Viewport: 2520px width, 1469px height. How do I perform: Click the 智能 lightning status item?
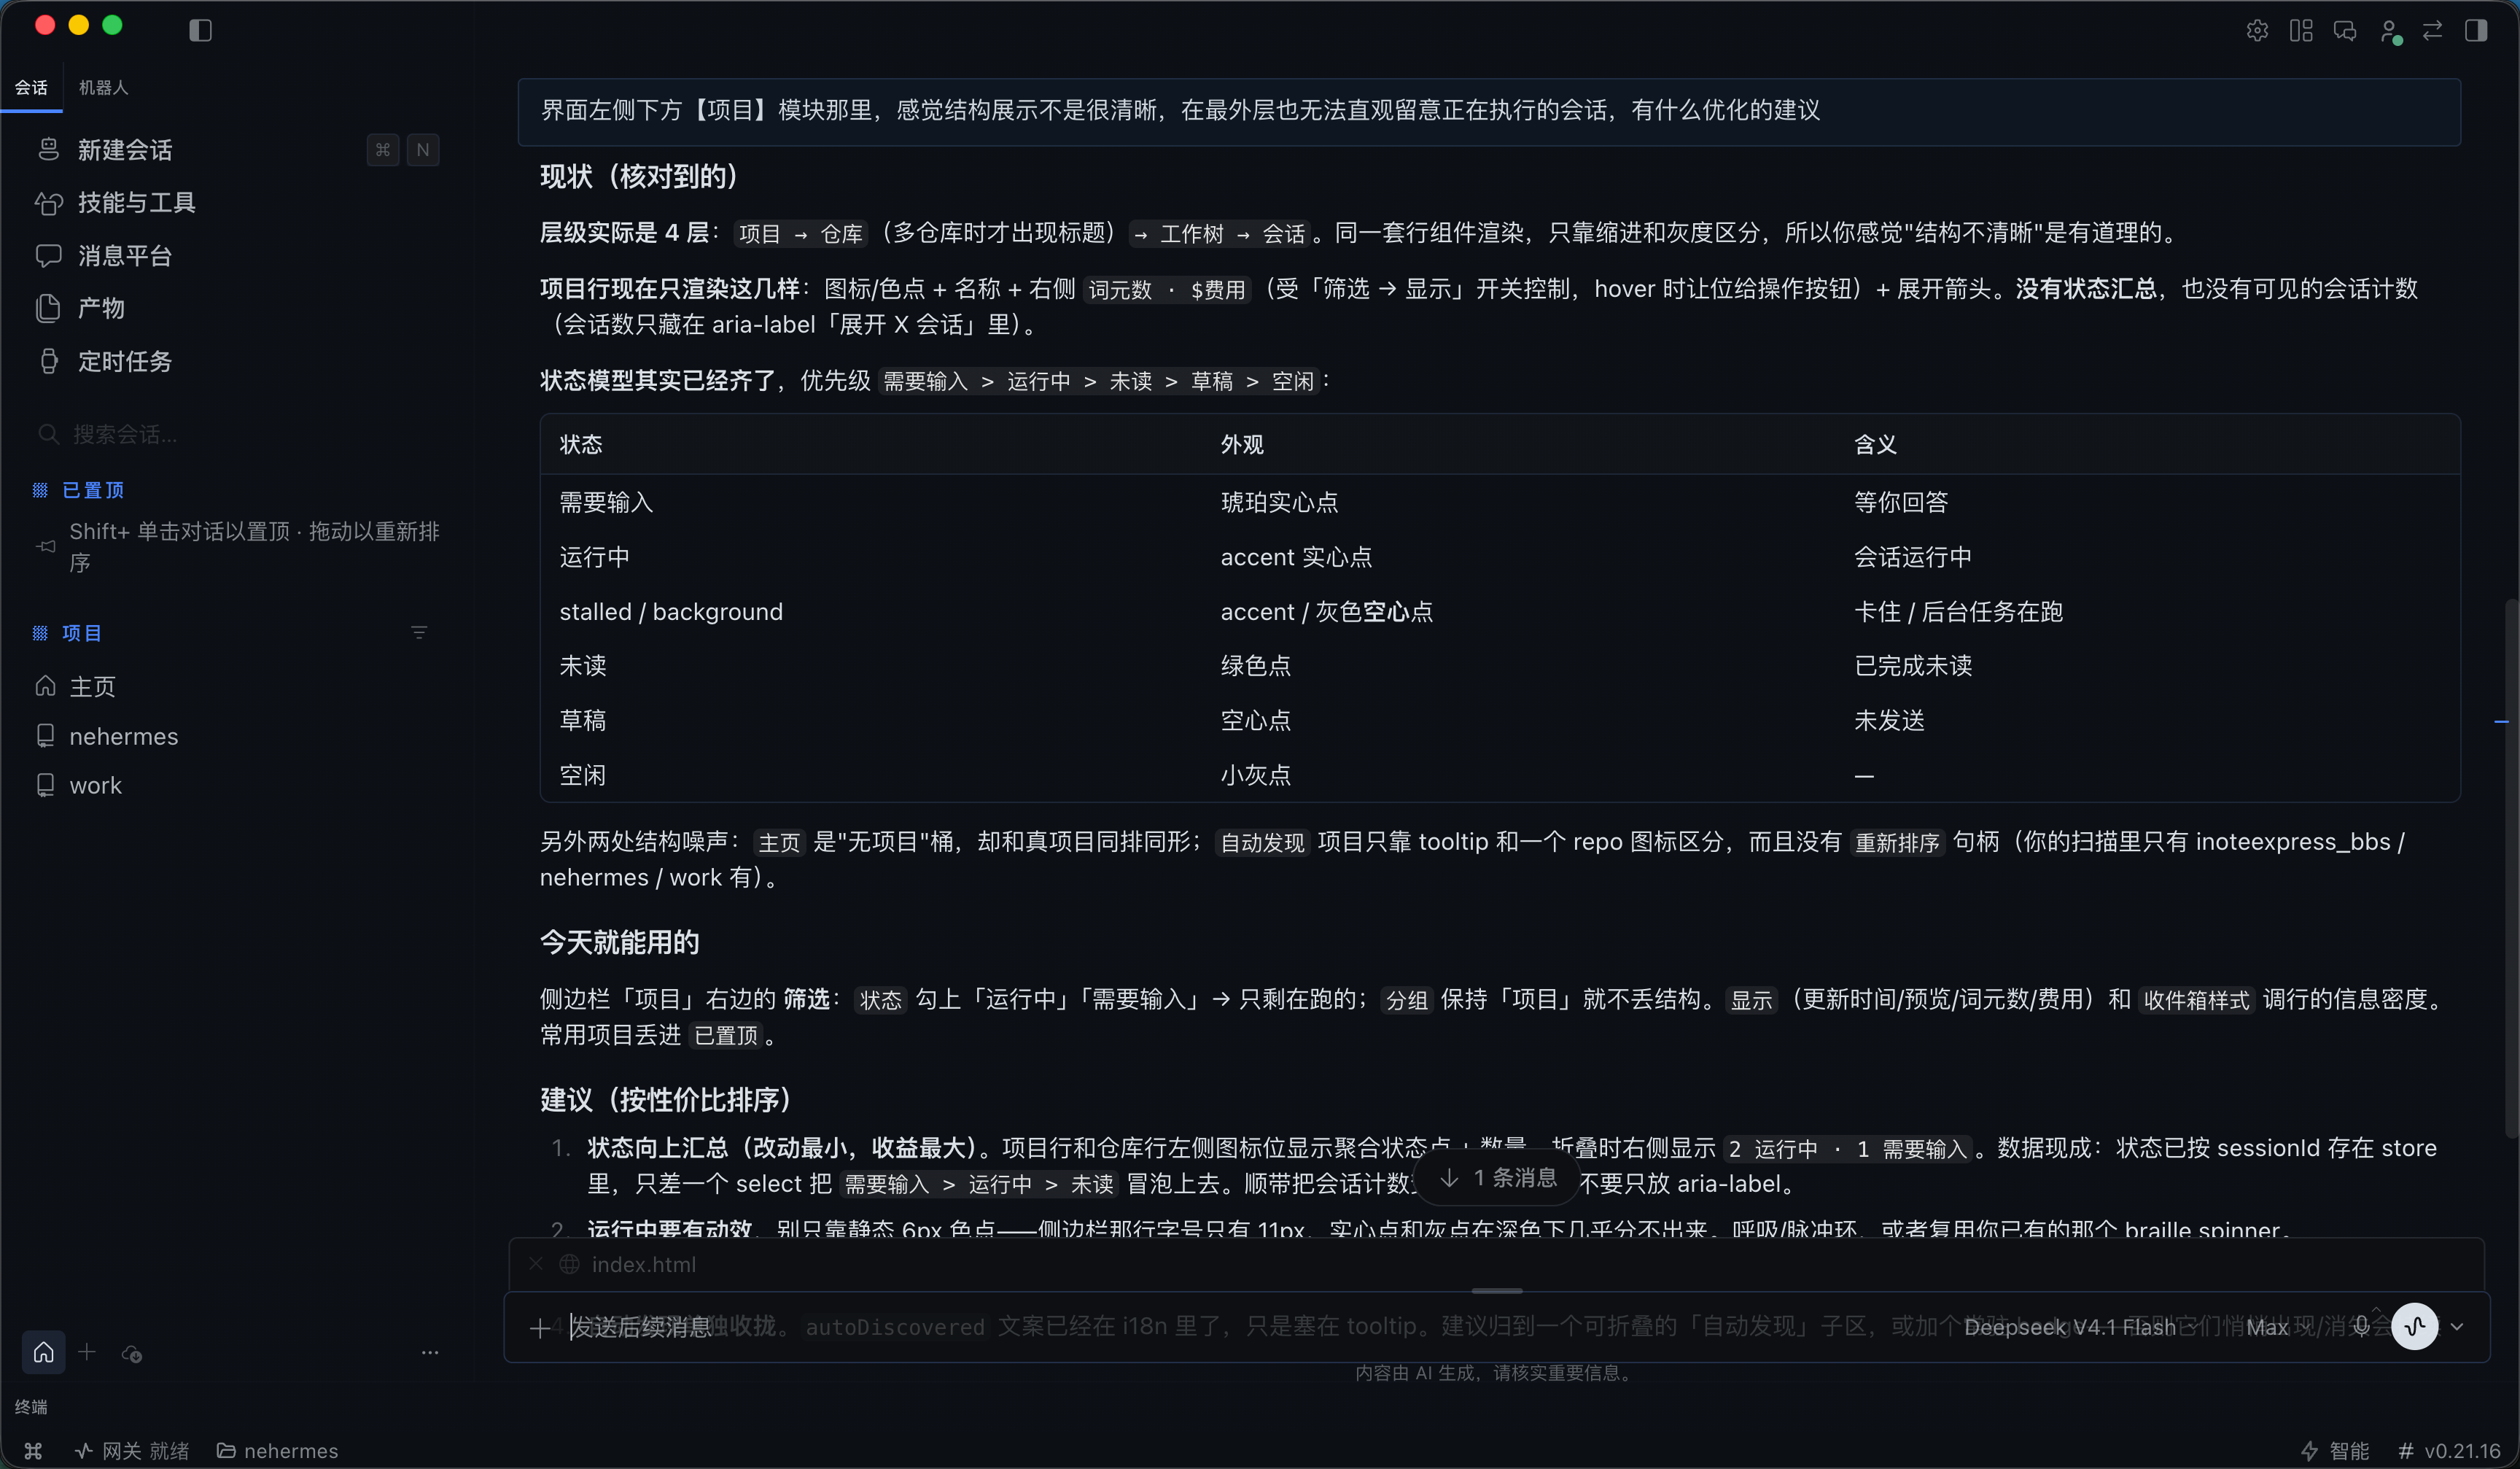(2334, 1451)
